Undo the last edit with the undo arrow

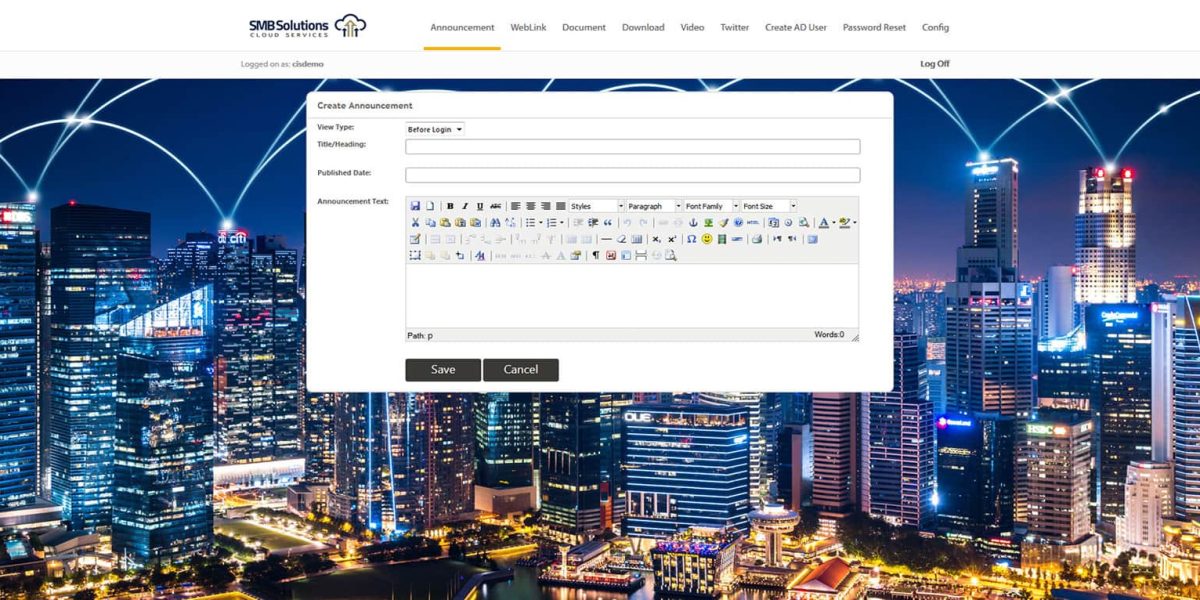629,222
